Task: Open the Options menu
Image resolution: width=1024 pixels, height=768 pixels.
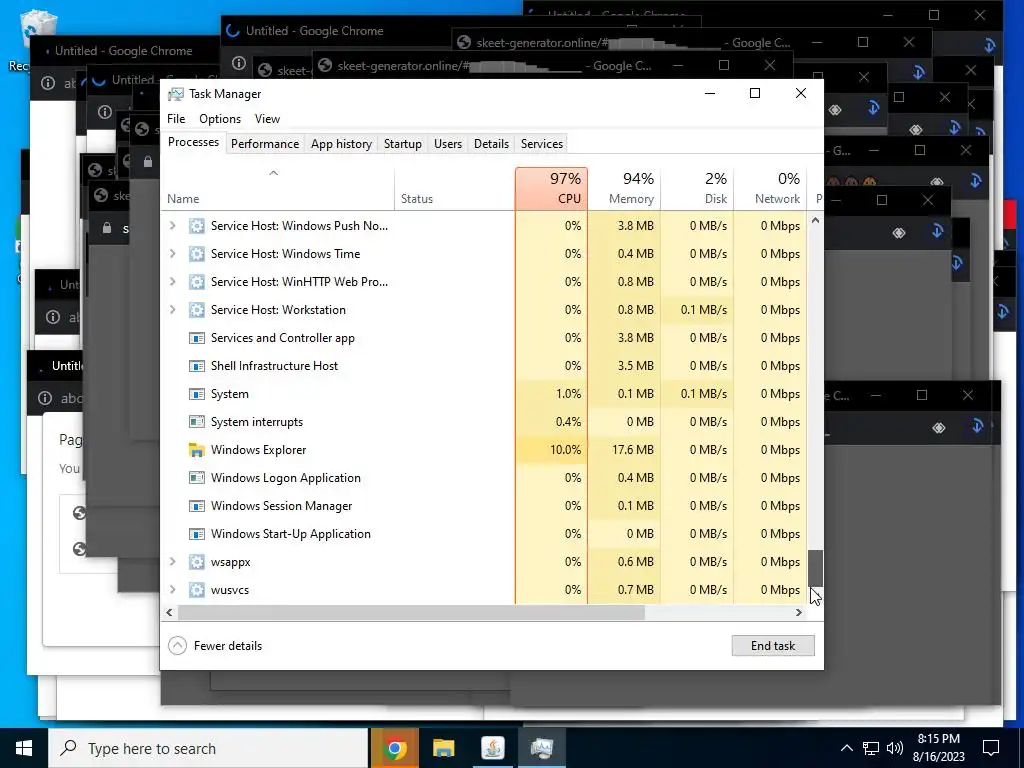Action: click(x=220, y=119)
